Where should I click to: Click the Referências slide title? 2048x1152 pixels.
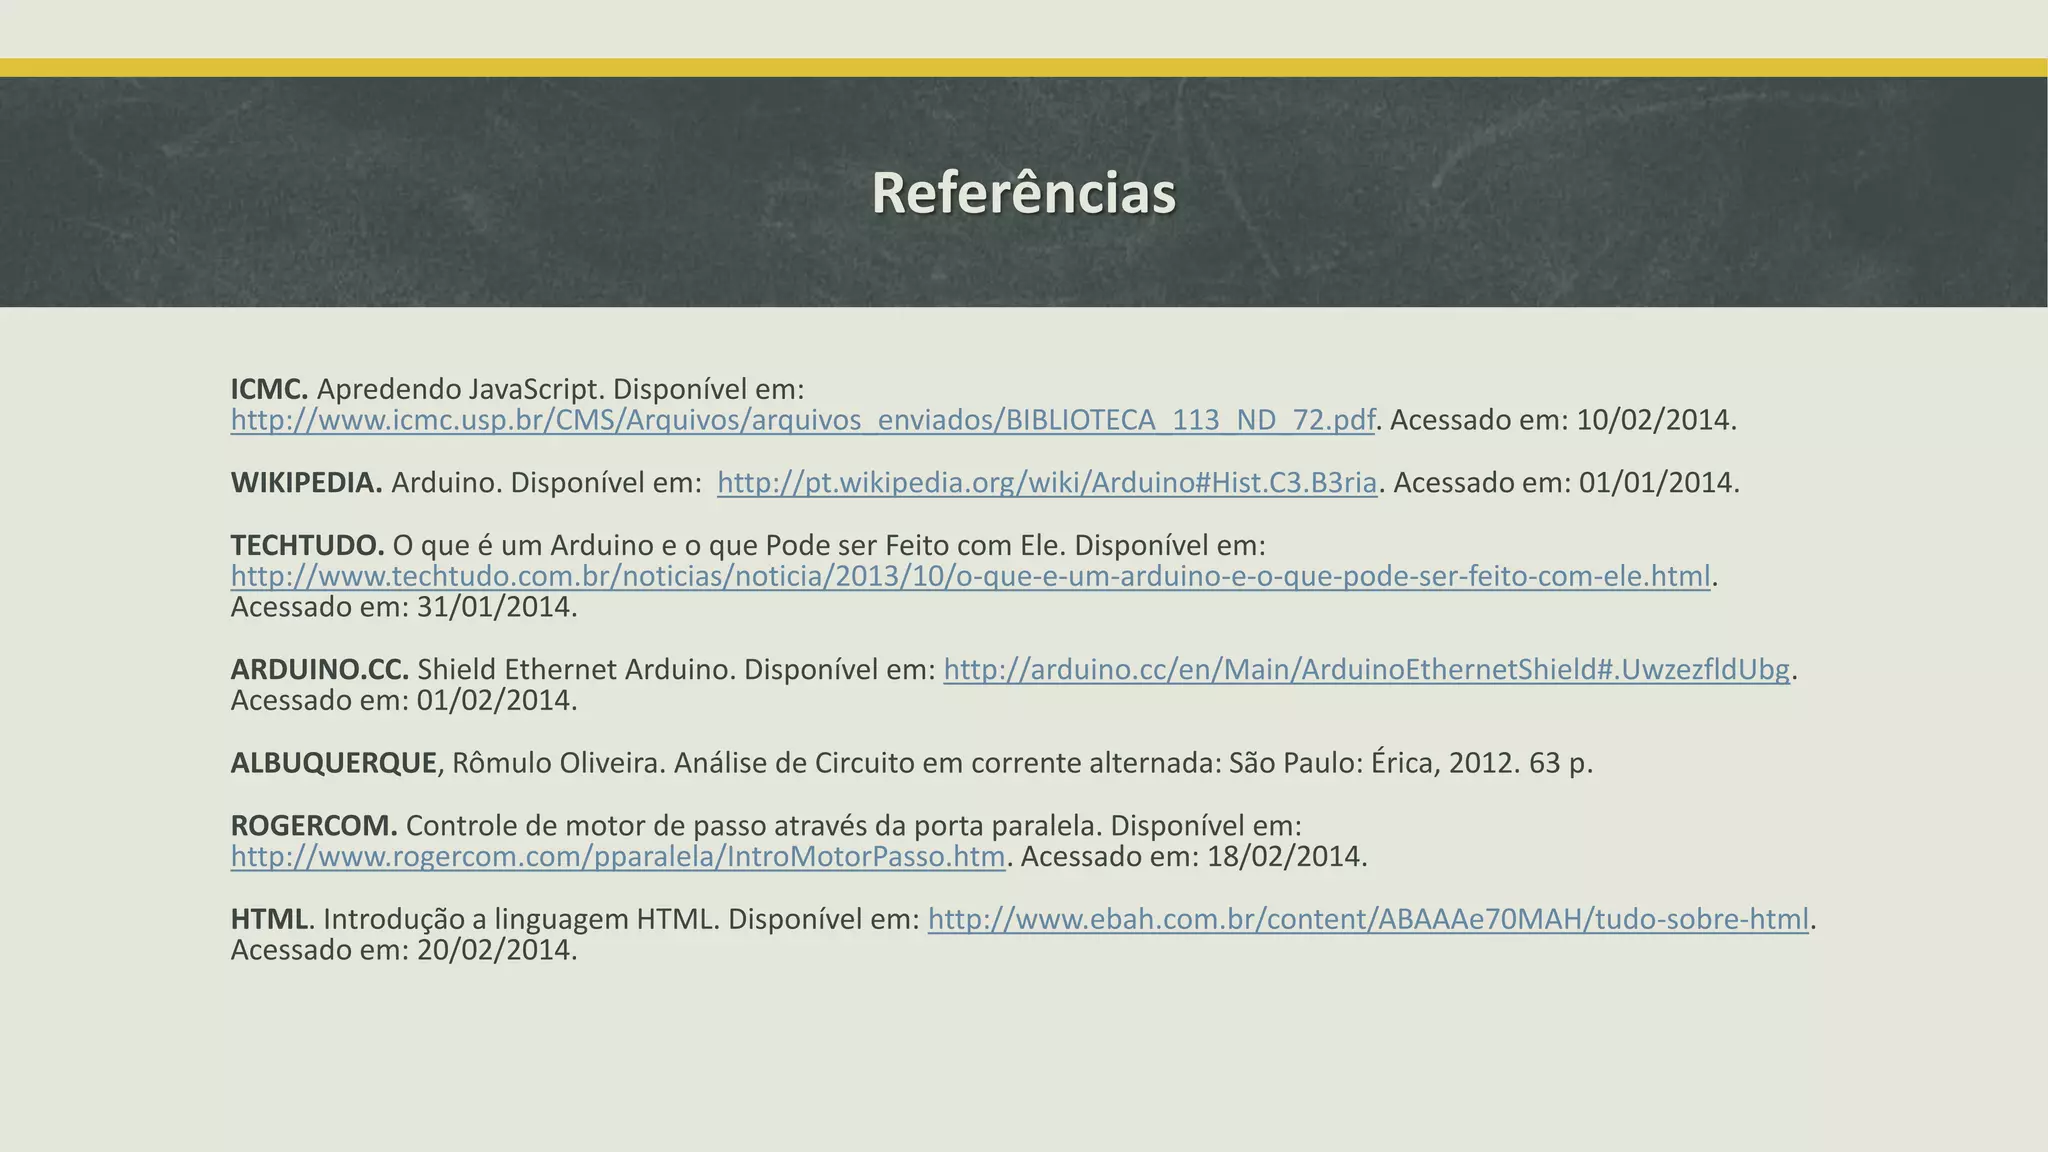click(x=1024, y=192)
